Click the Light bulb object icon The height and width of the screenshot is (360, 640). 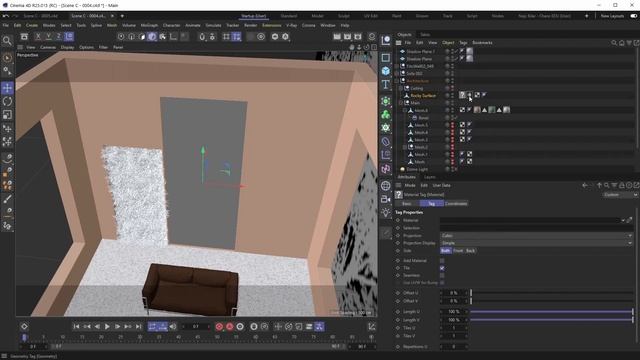pyautogui.click(x=386, y=212)
